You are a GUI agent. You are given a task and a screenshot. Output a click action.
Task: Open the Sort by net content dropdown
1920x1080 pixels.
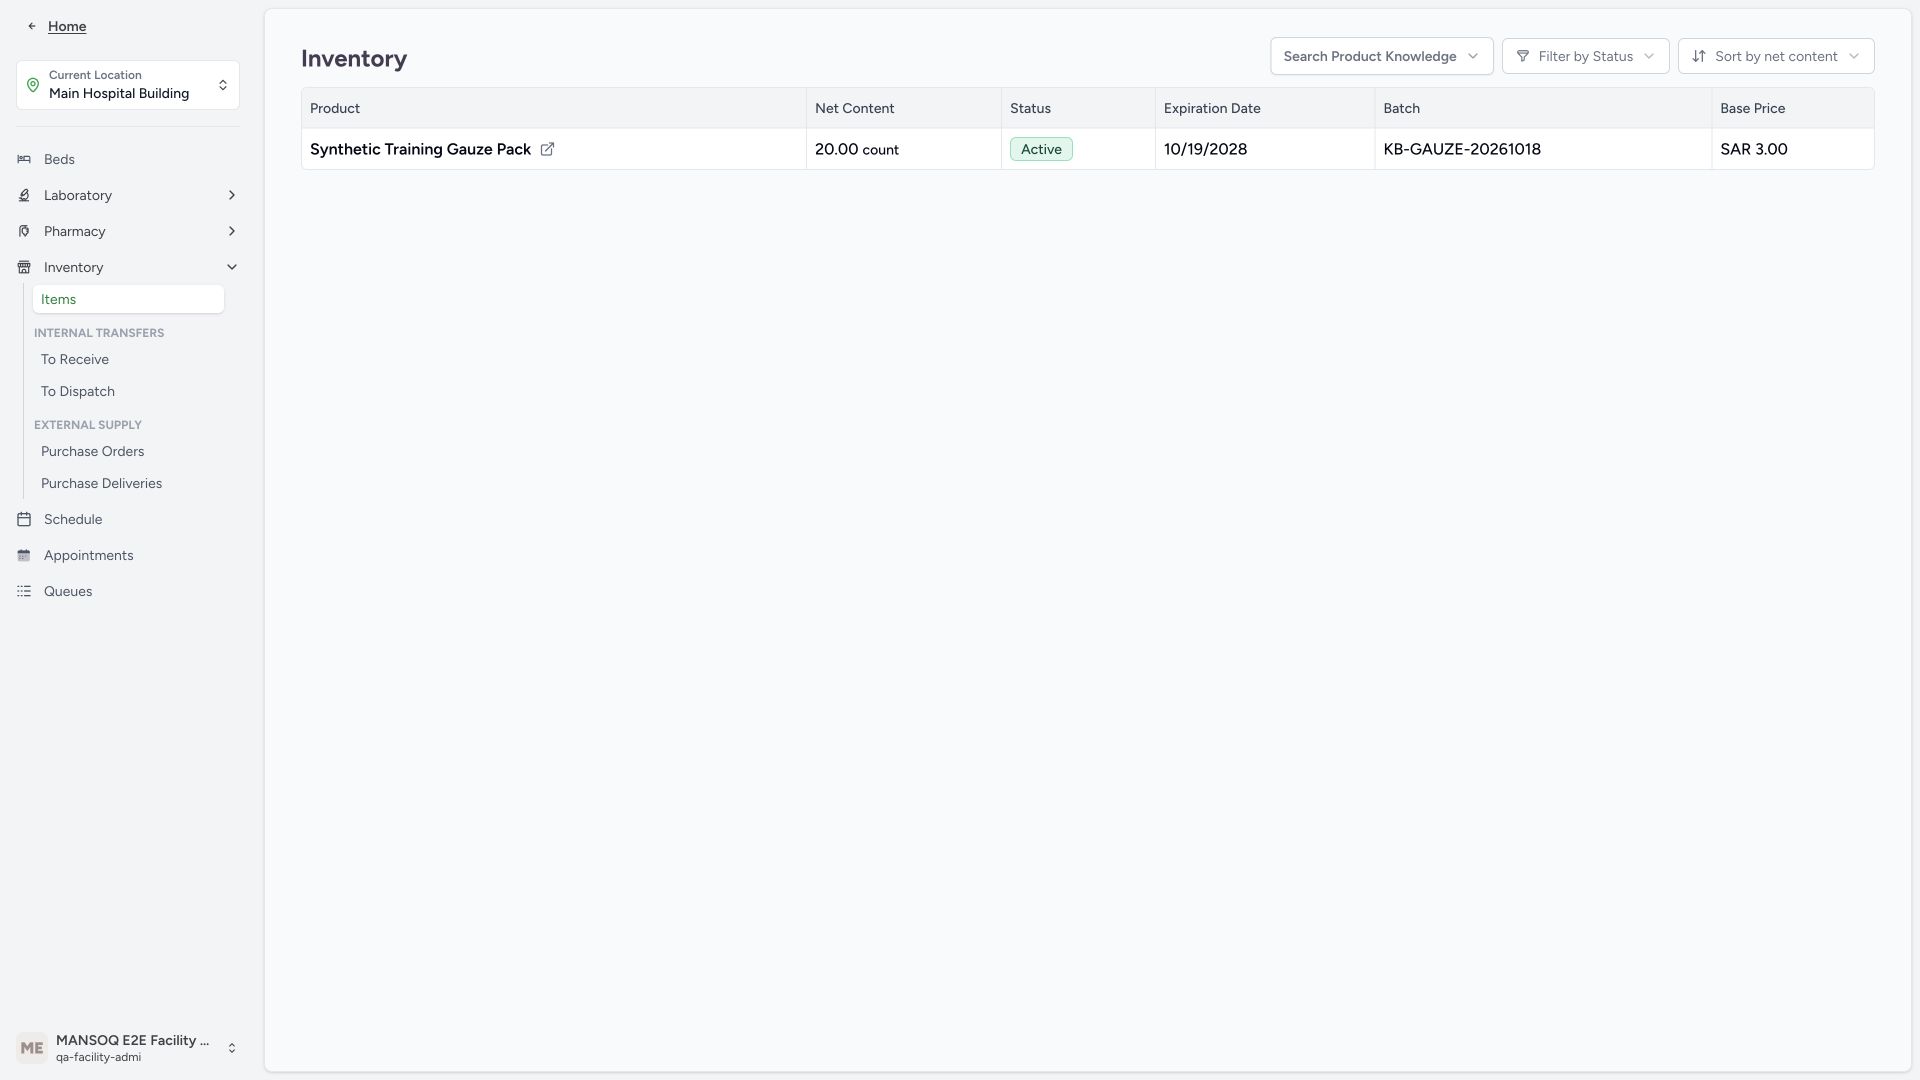pyautogui.click(x=1776, y=56)
